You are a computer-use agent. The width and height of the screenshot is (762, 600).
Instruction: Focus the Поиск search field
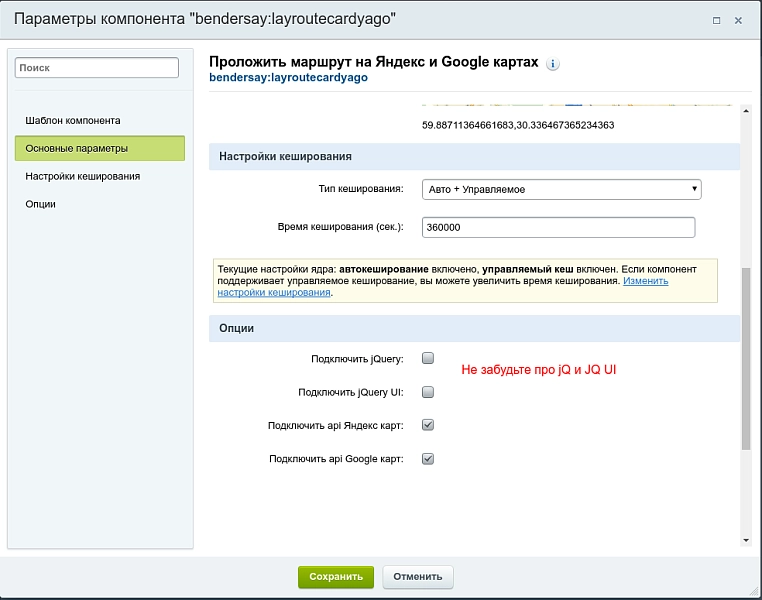pyautogui.click(x=97, y=68)
